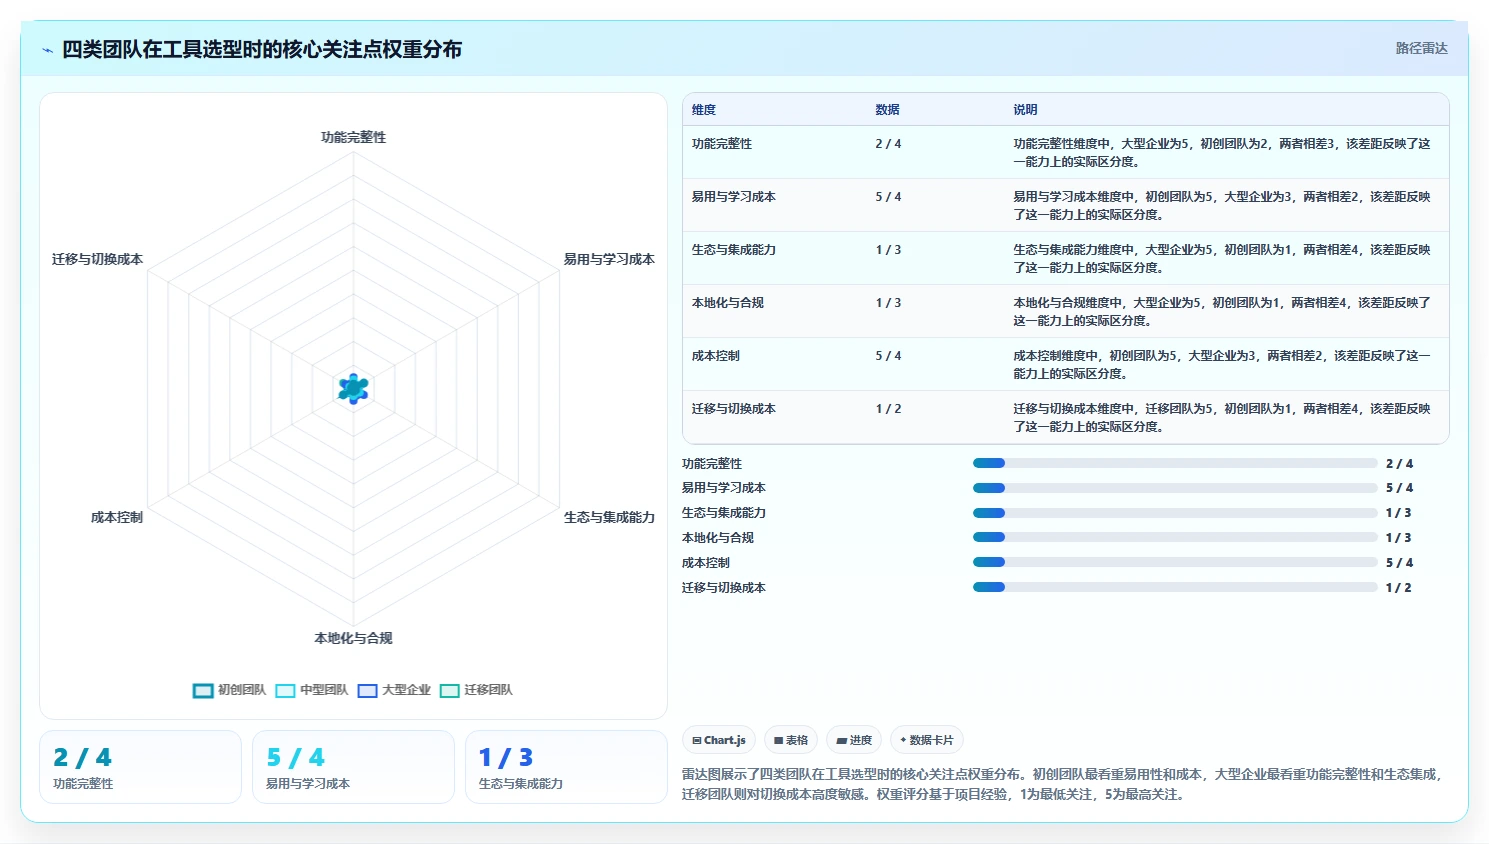This screenshot has height=844, width=1489.
Task: Click the 易用与学习成本 progress bar
Action: pyautogui.click(x=1175, y=488)
